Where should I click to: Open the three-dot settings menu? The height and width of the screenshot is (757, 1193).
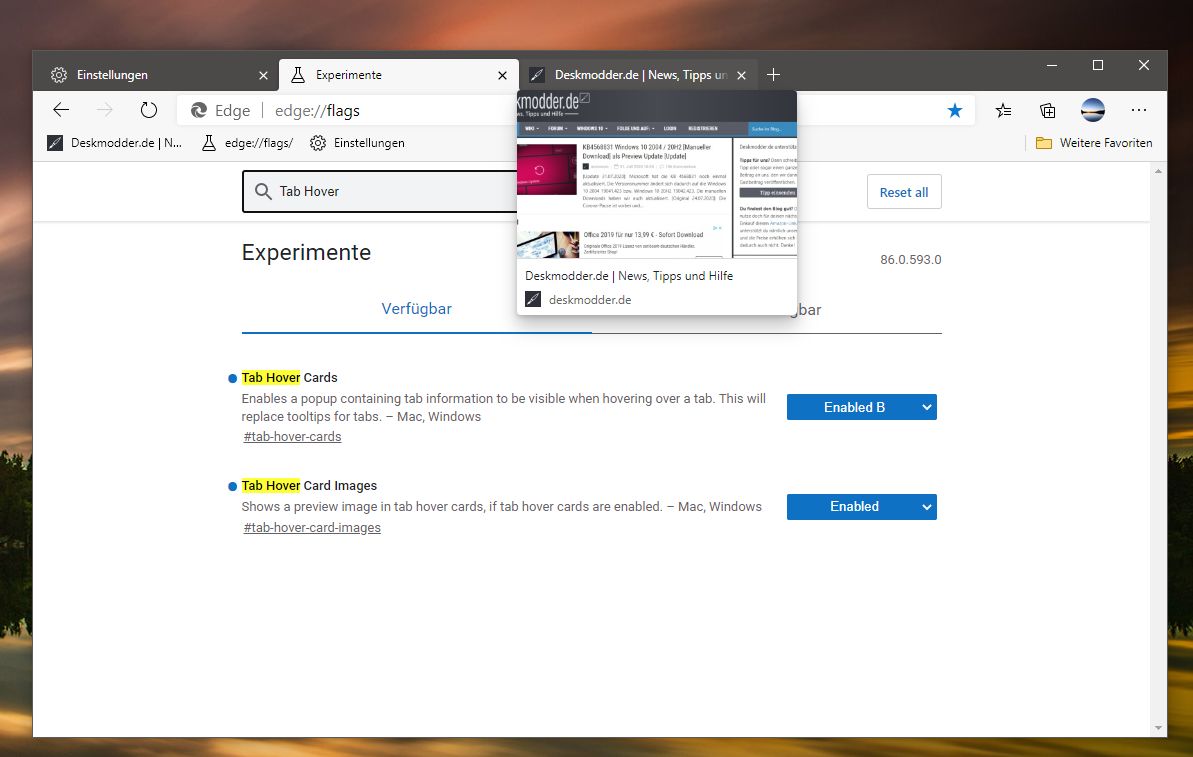pyautogui.click(x=1138, y=110)
